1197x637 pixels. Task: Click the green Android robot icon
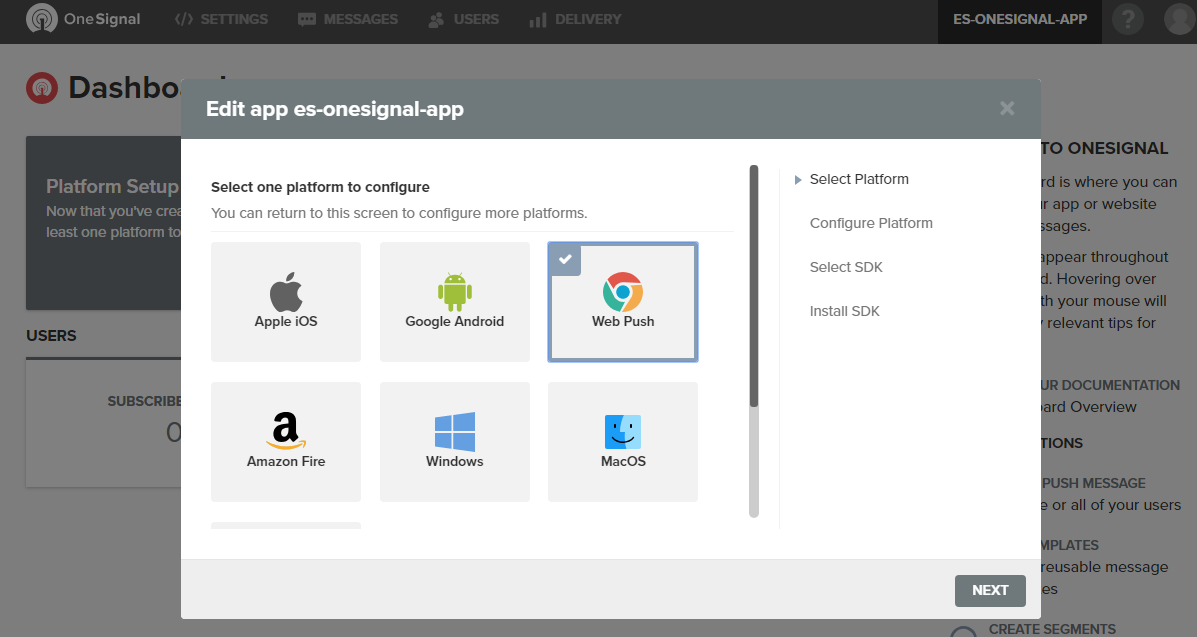tap(455, 292)
